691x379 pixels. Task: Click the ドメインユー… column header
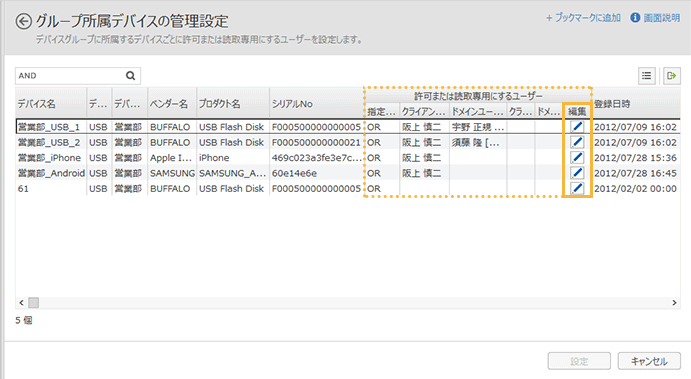click(478, 111)
